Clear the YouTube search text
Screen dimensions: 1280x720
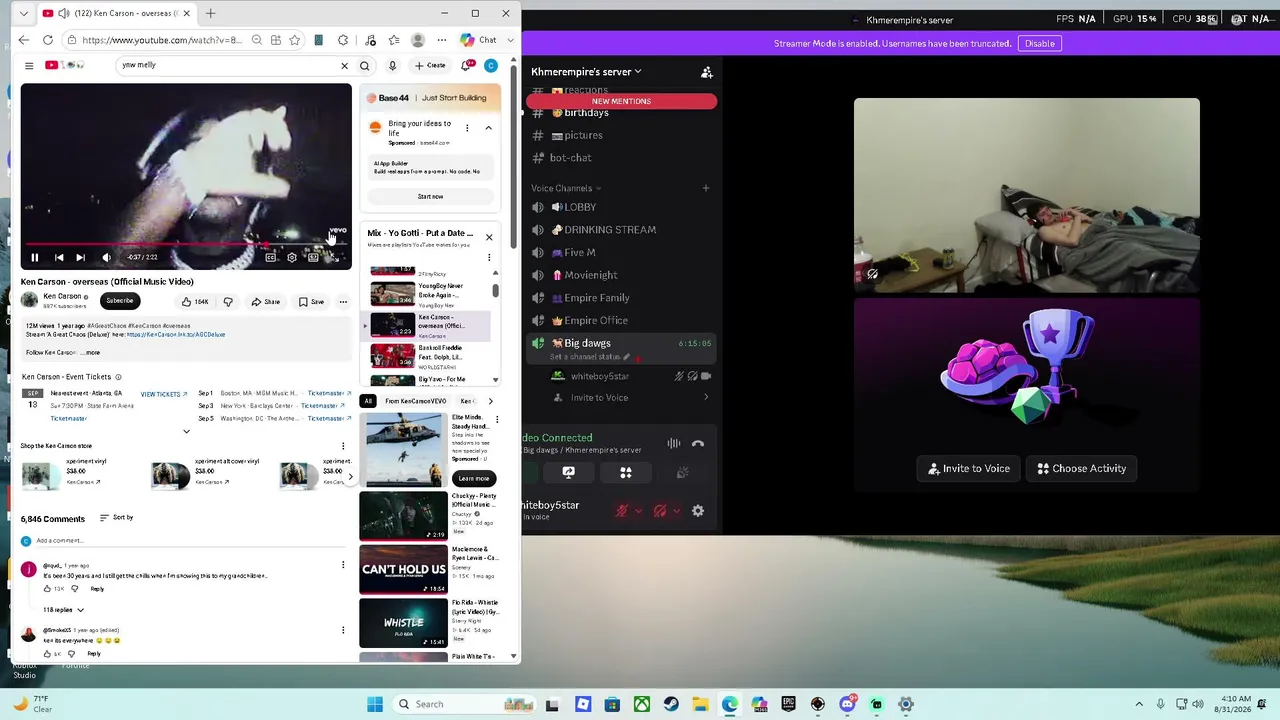pos(345,66)
